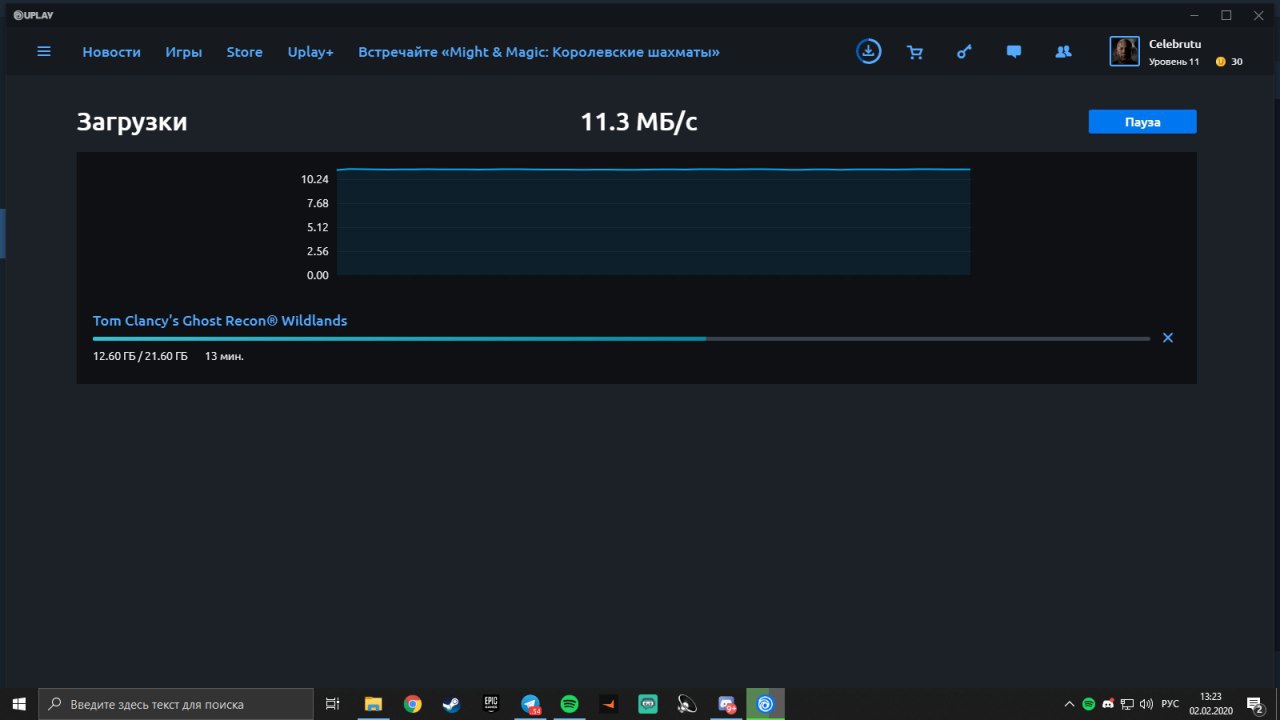
Task: Click the 12.60 ГБ / 21.60 ГБ size text
Action: 140,356
